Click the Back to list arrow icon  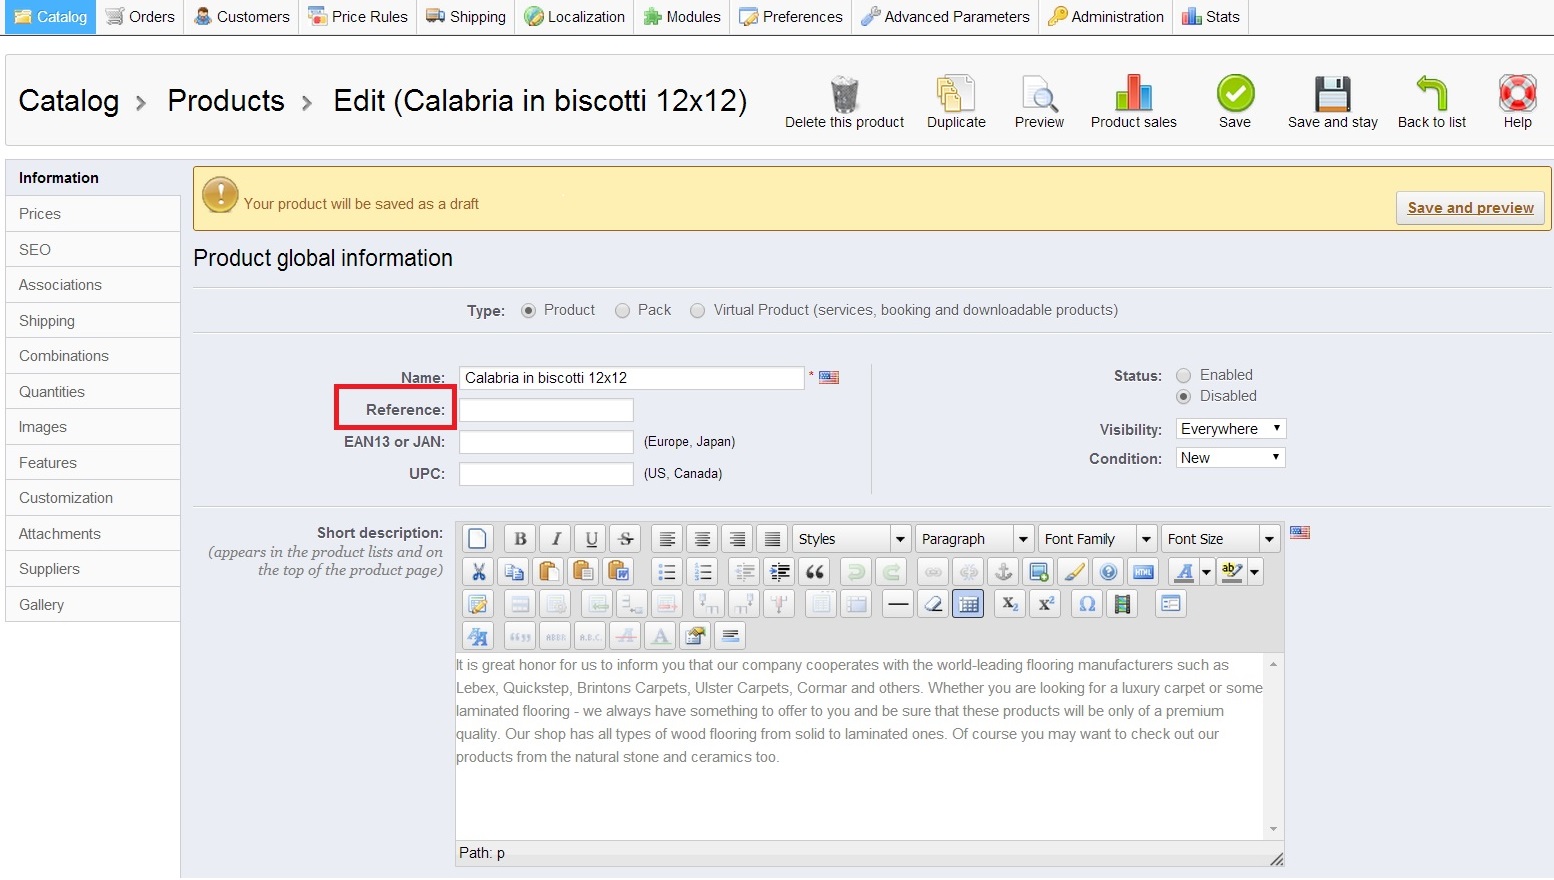click(1431, 95)
